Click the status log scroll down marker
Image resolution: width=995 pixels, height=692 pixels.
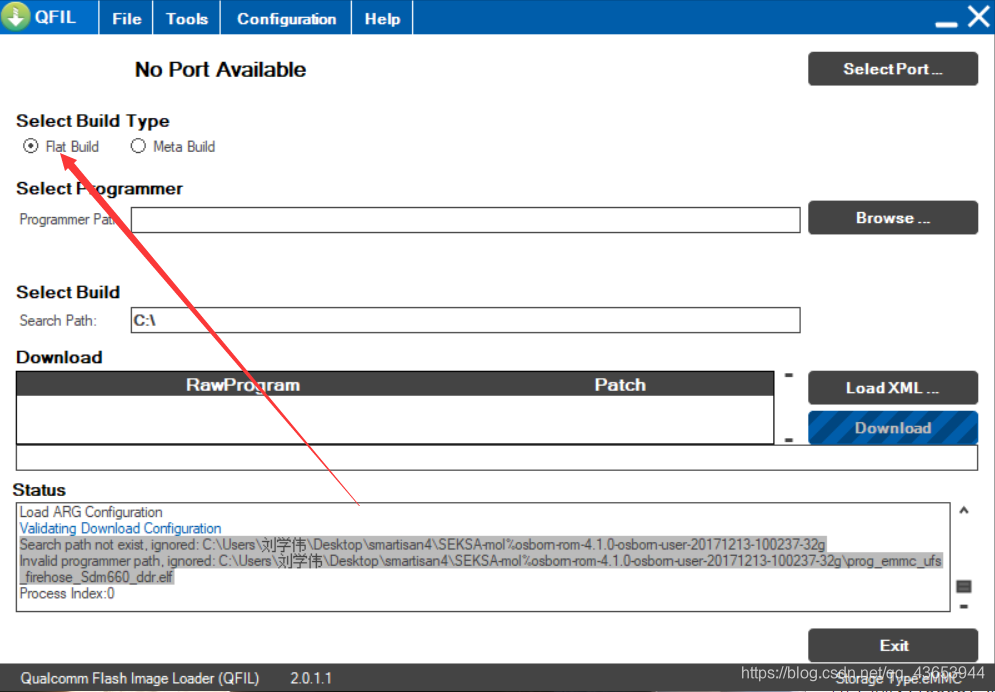click(x=964, y=607)
